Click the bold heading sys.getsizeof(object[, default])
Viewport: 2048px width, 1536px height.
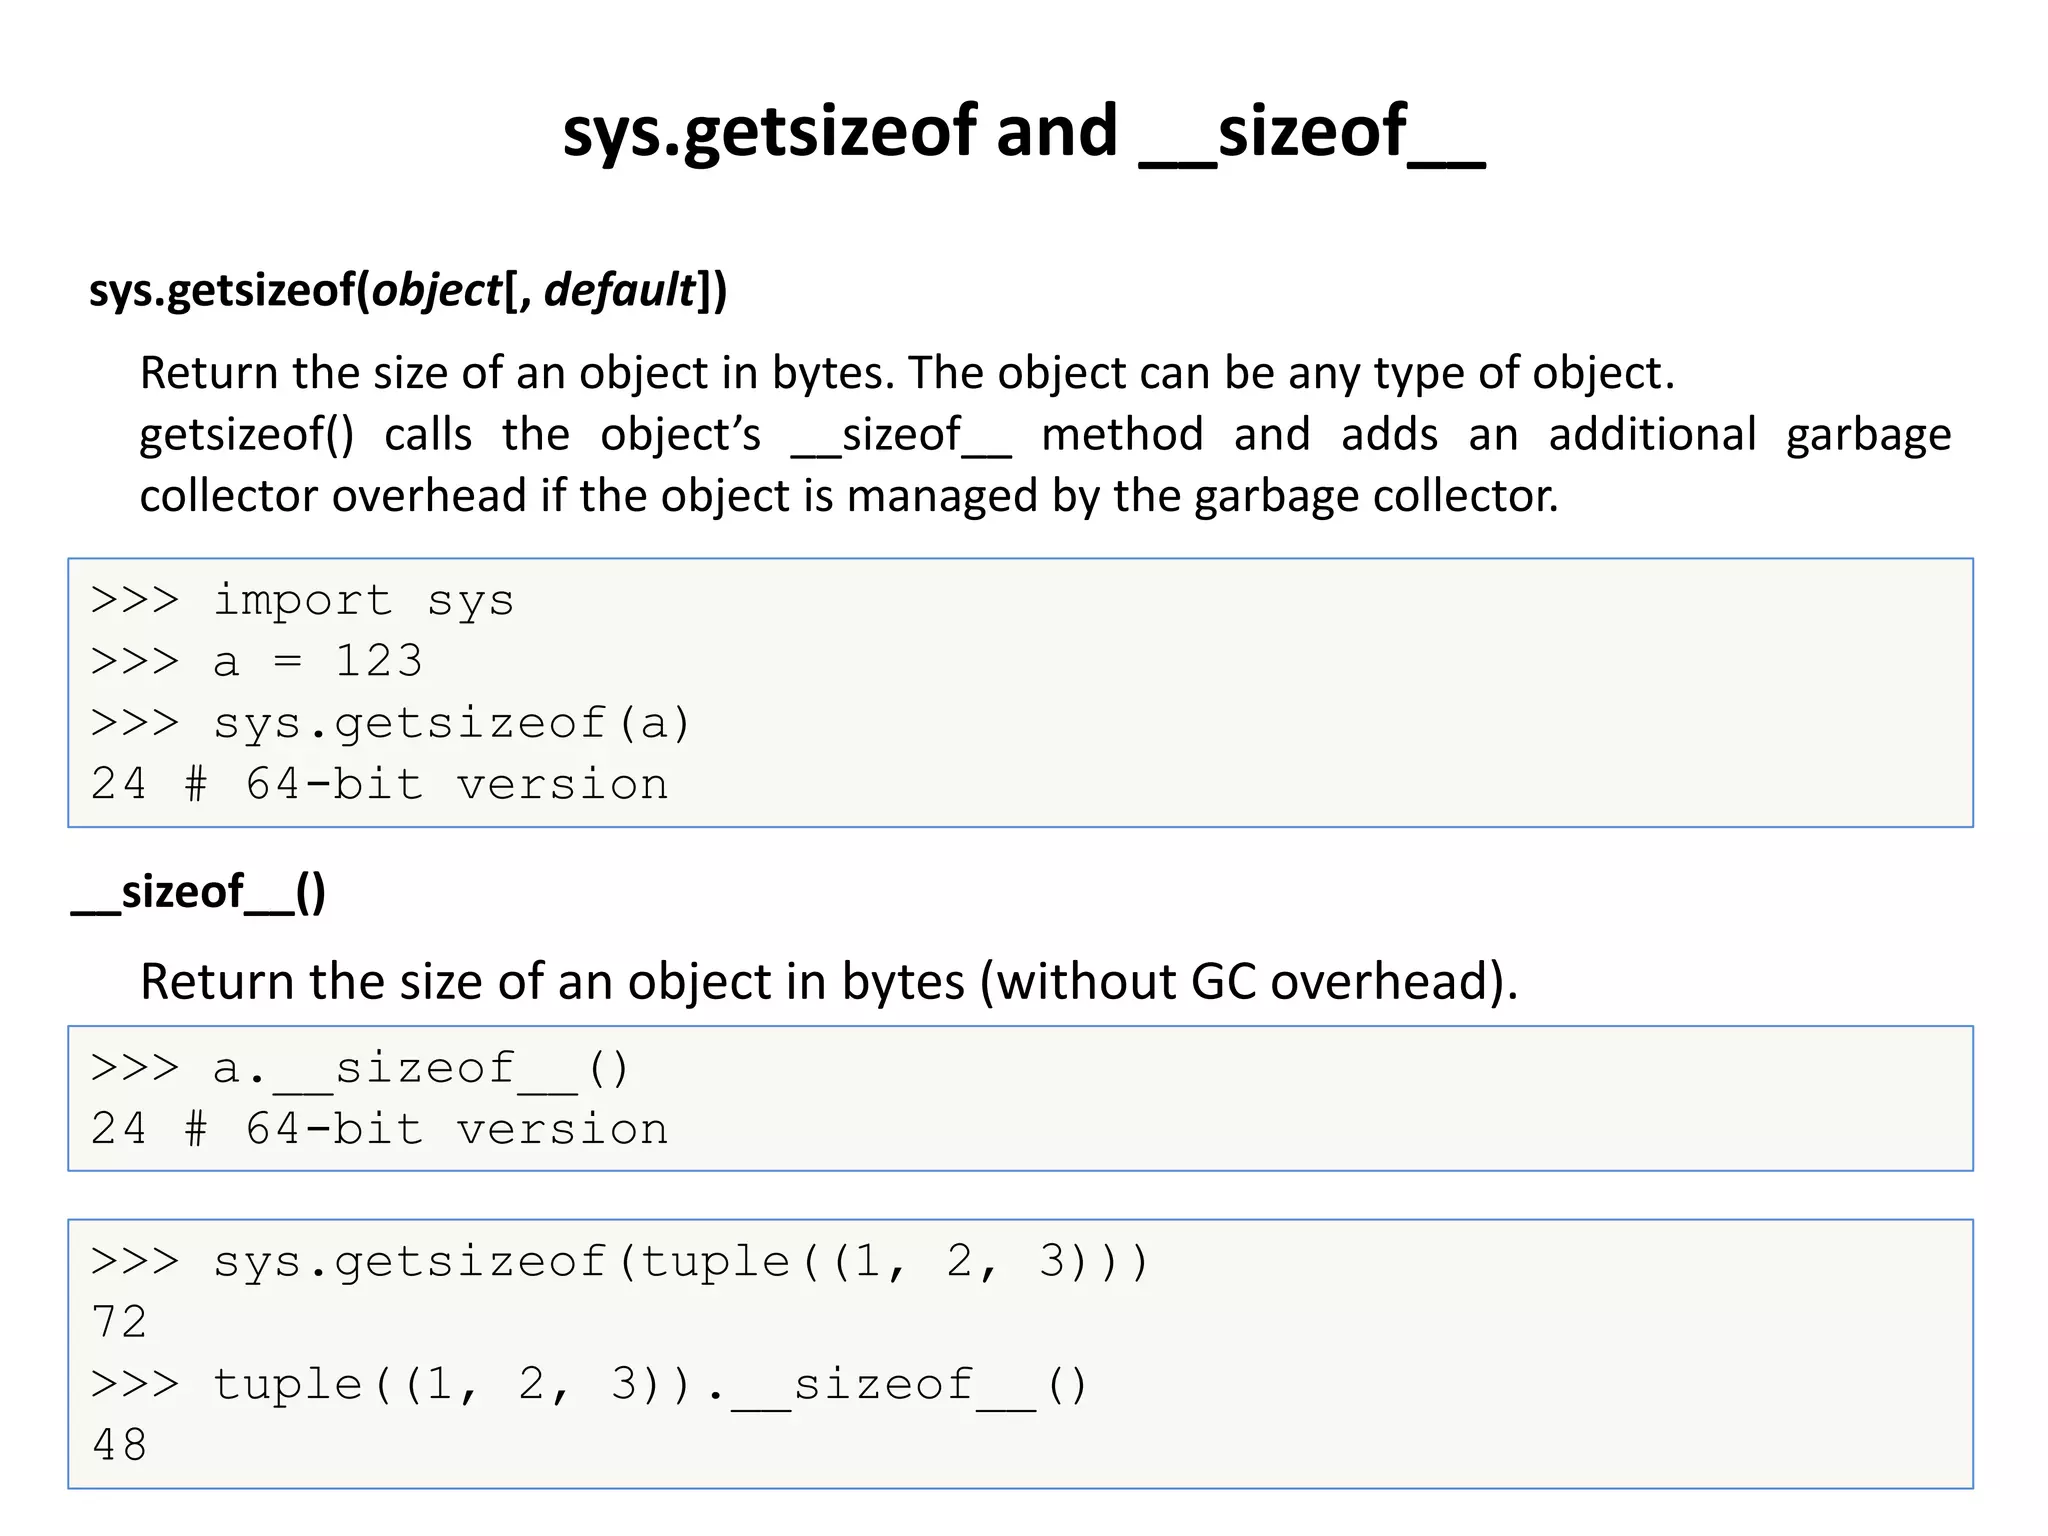point(408,291)
